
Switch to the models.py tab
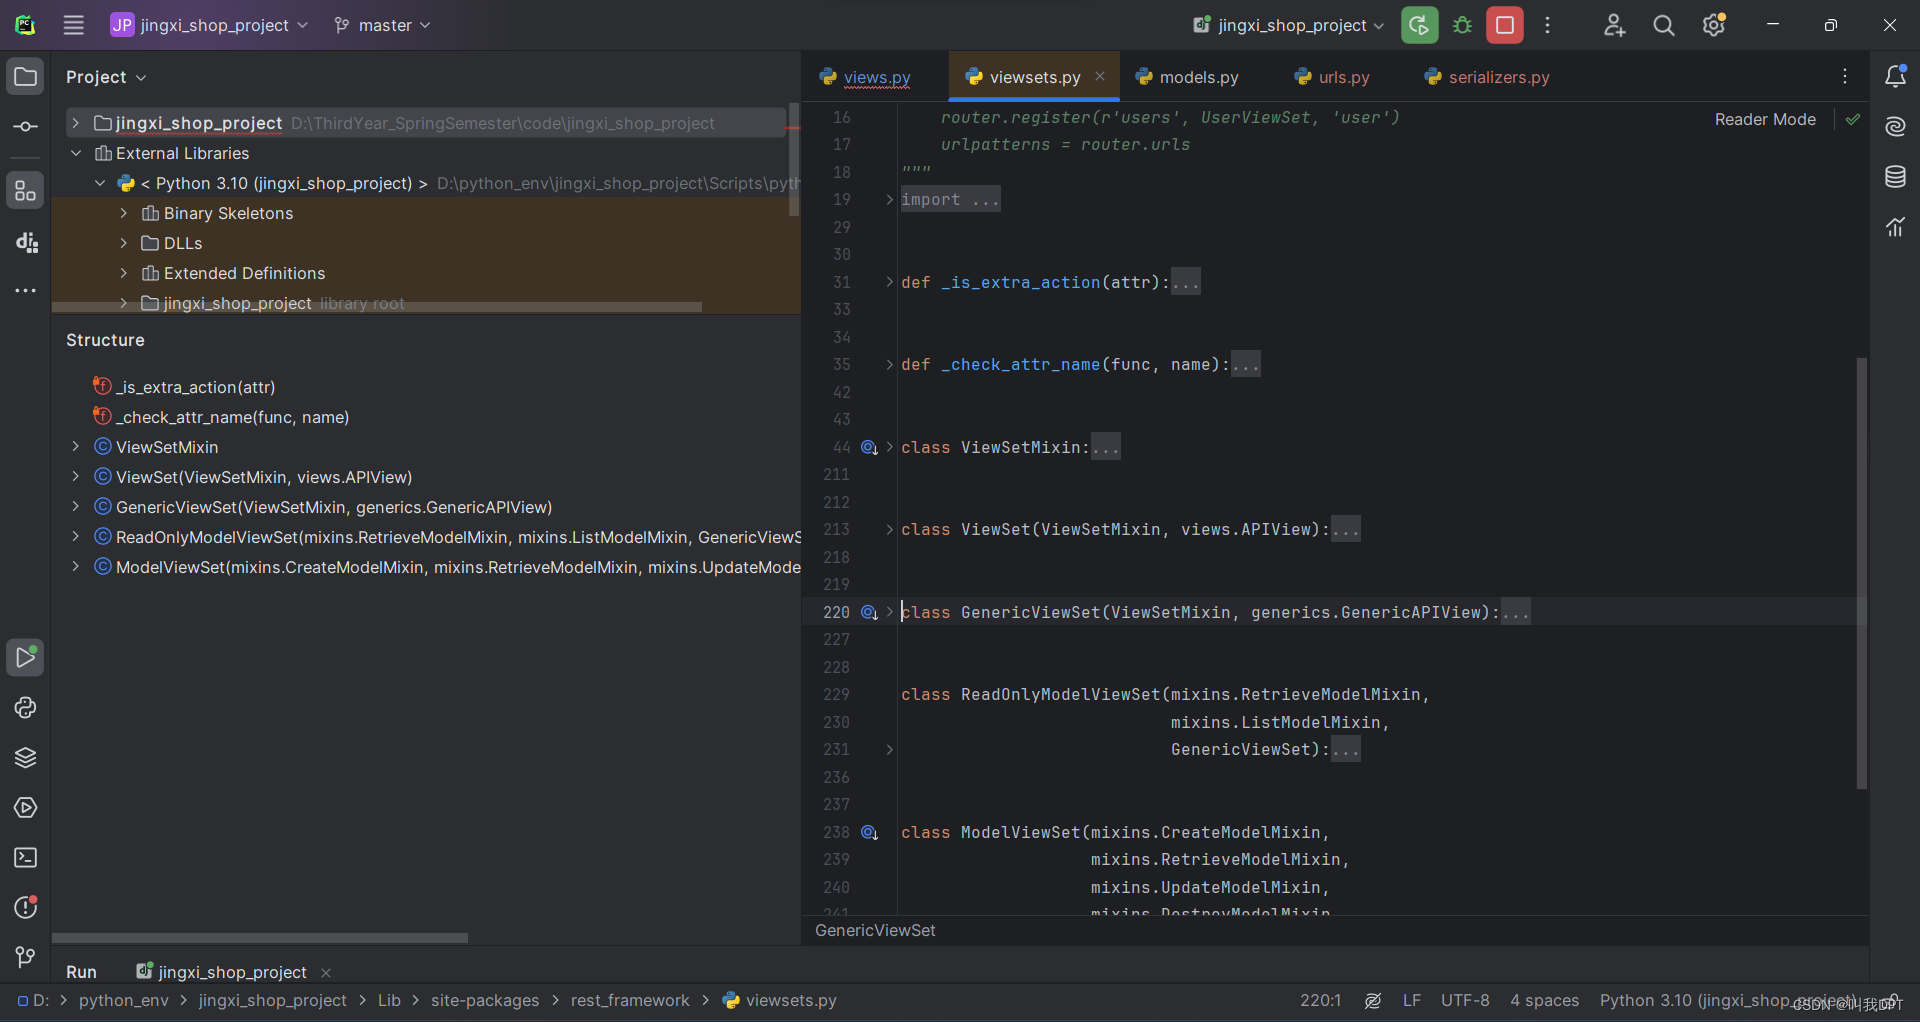tap(1188, 77)
